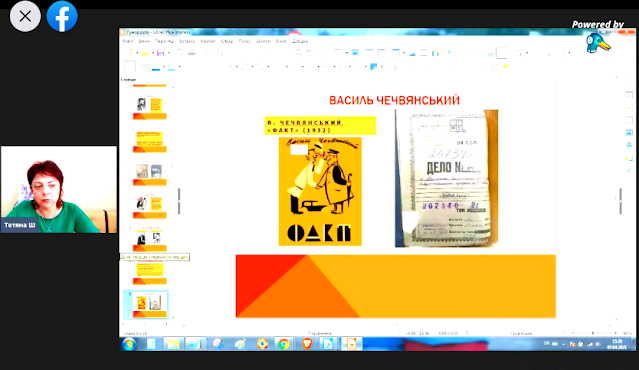Click the Save toolbar icon
The image size is (639, 370).
pos(161,53)
